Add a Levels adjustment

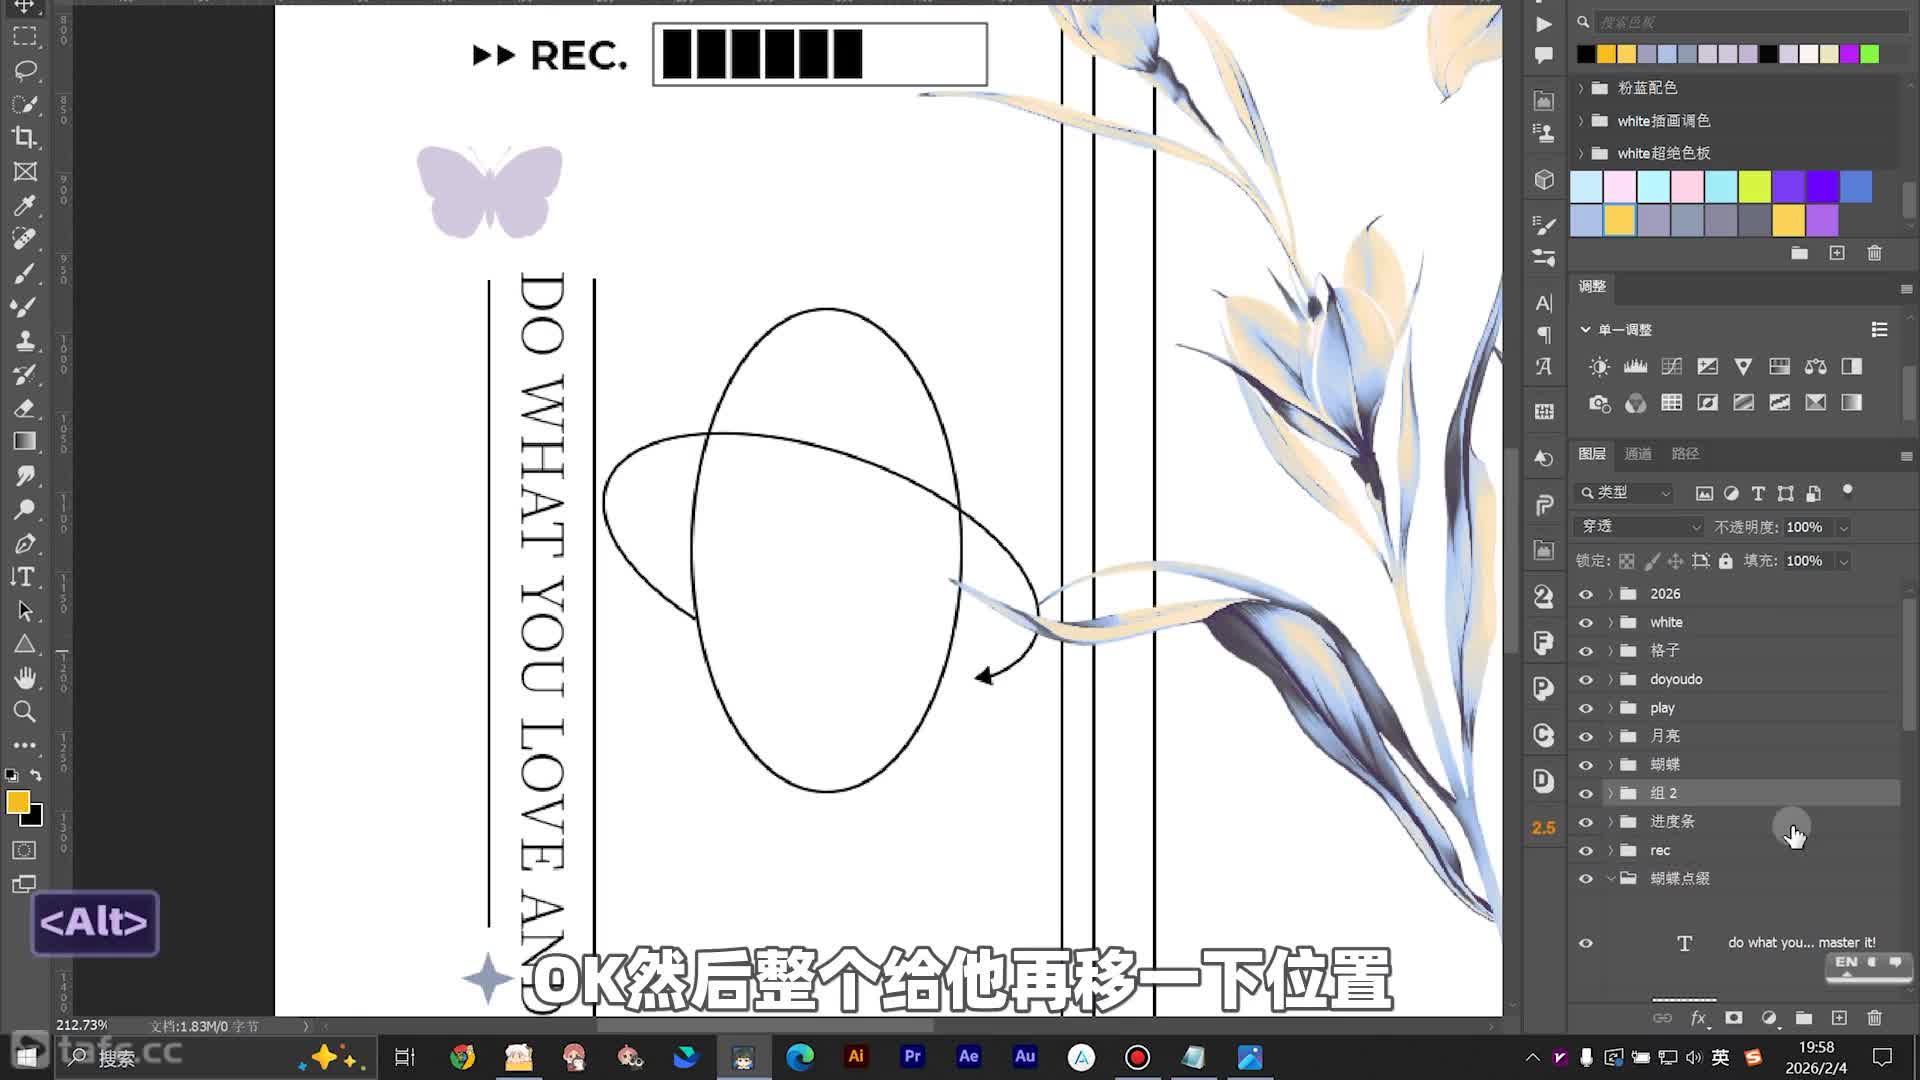tap(1635, 367)
